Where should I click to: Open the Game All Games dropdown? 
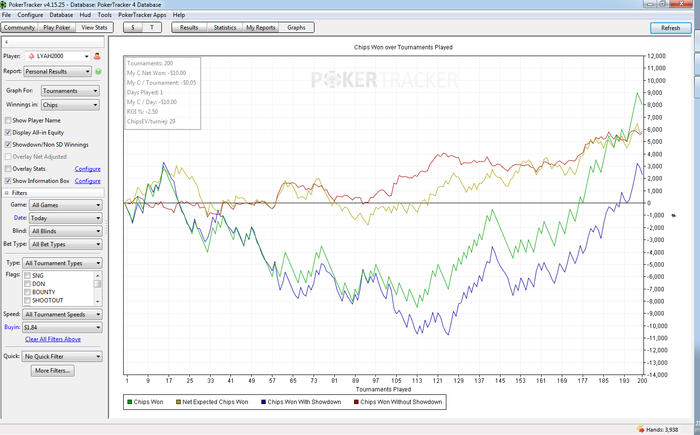coord(66,205)
